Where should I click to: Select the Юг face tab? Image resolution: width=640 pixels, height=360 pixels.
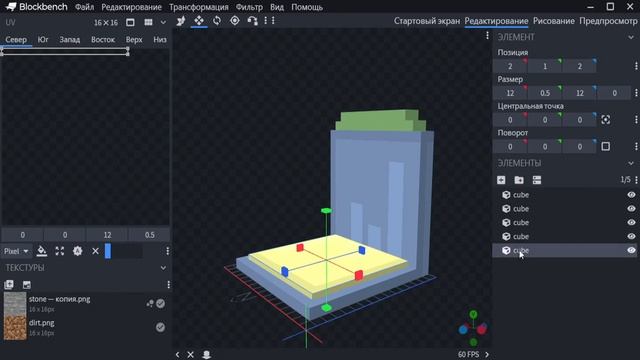[x=42, y=40]
